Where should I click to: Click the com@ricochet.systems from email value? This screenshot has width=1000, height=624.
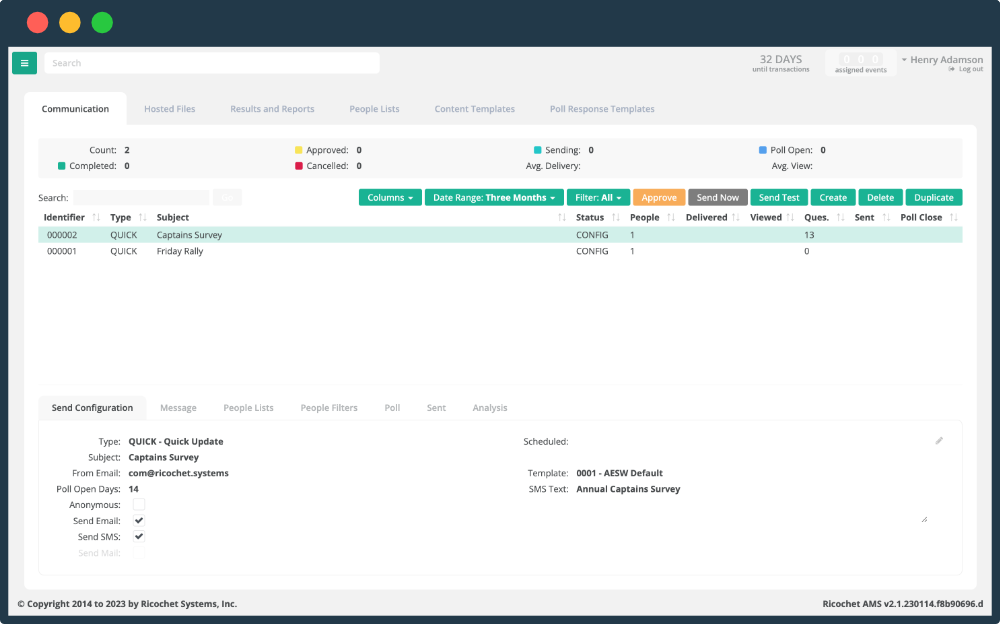point(179,473)
